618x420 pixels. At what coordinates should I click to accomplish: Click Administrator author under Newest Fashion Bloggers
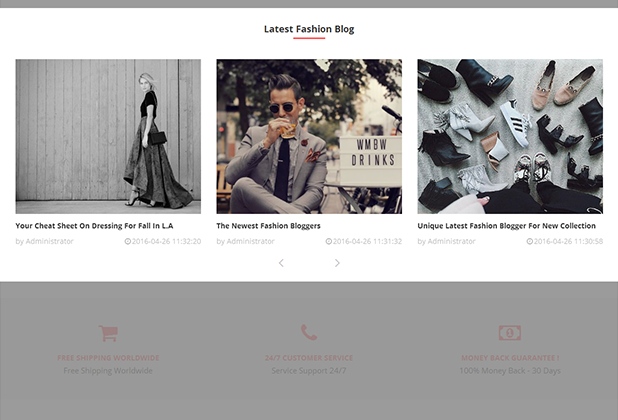[x=250, y=242]
